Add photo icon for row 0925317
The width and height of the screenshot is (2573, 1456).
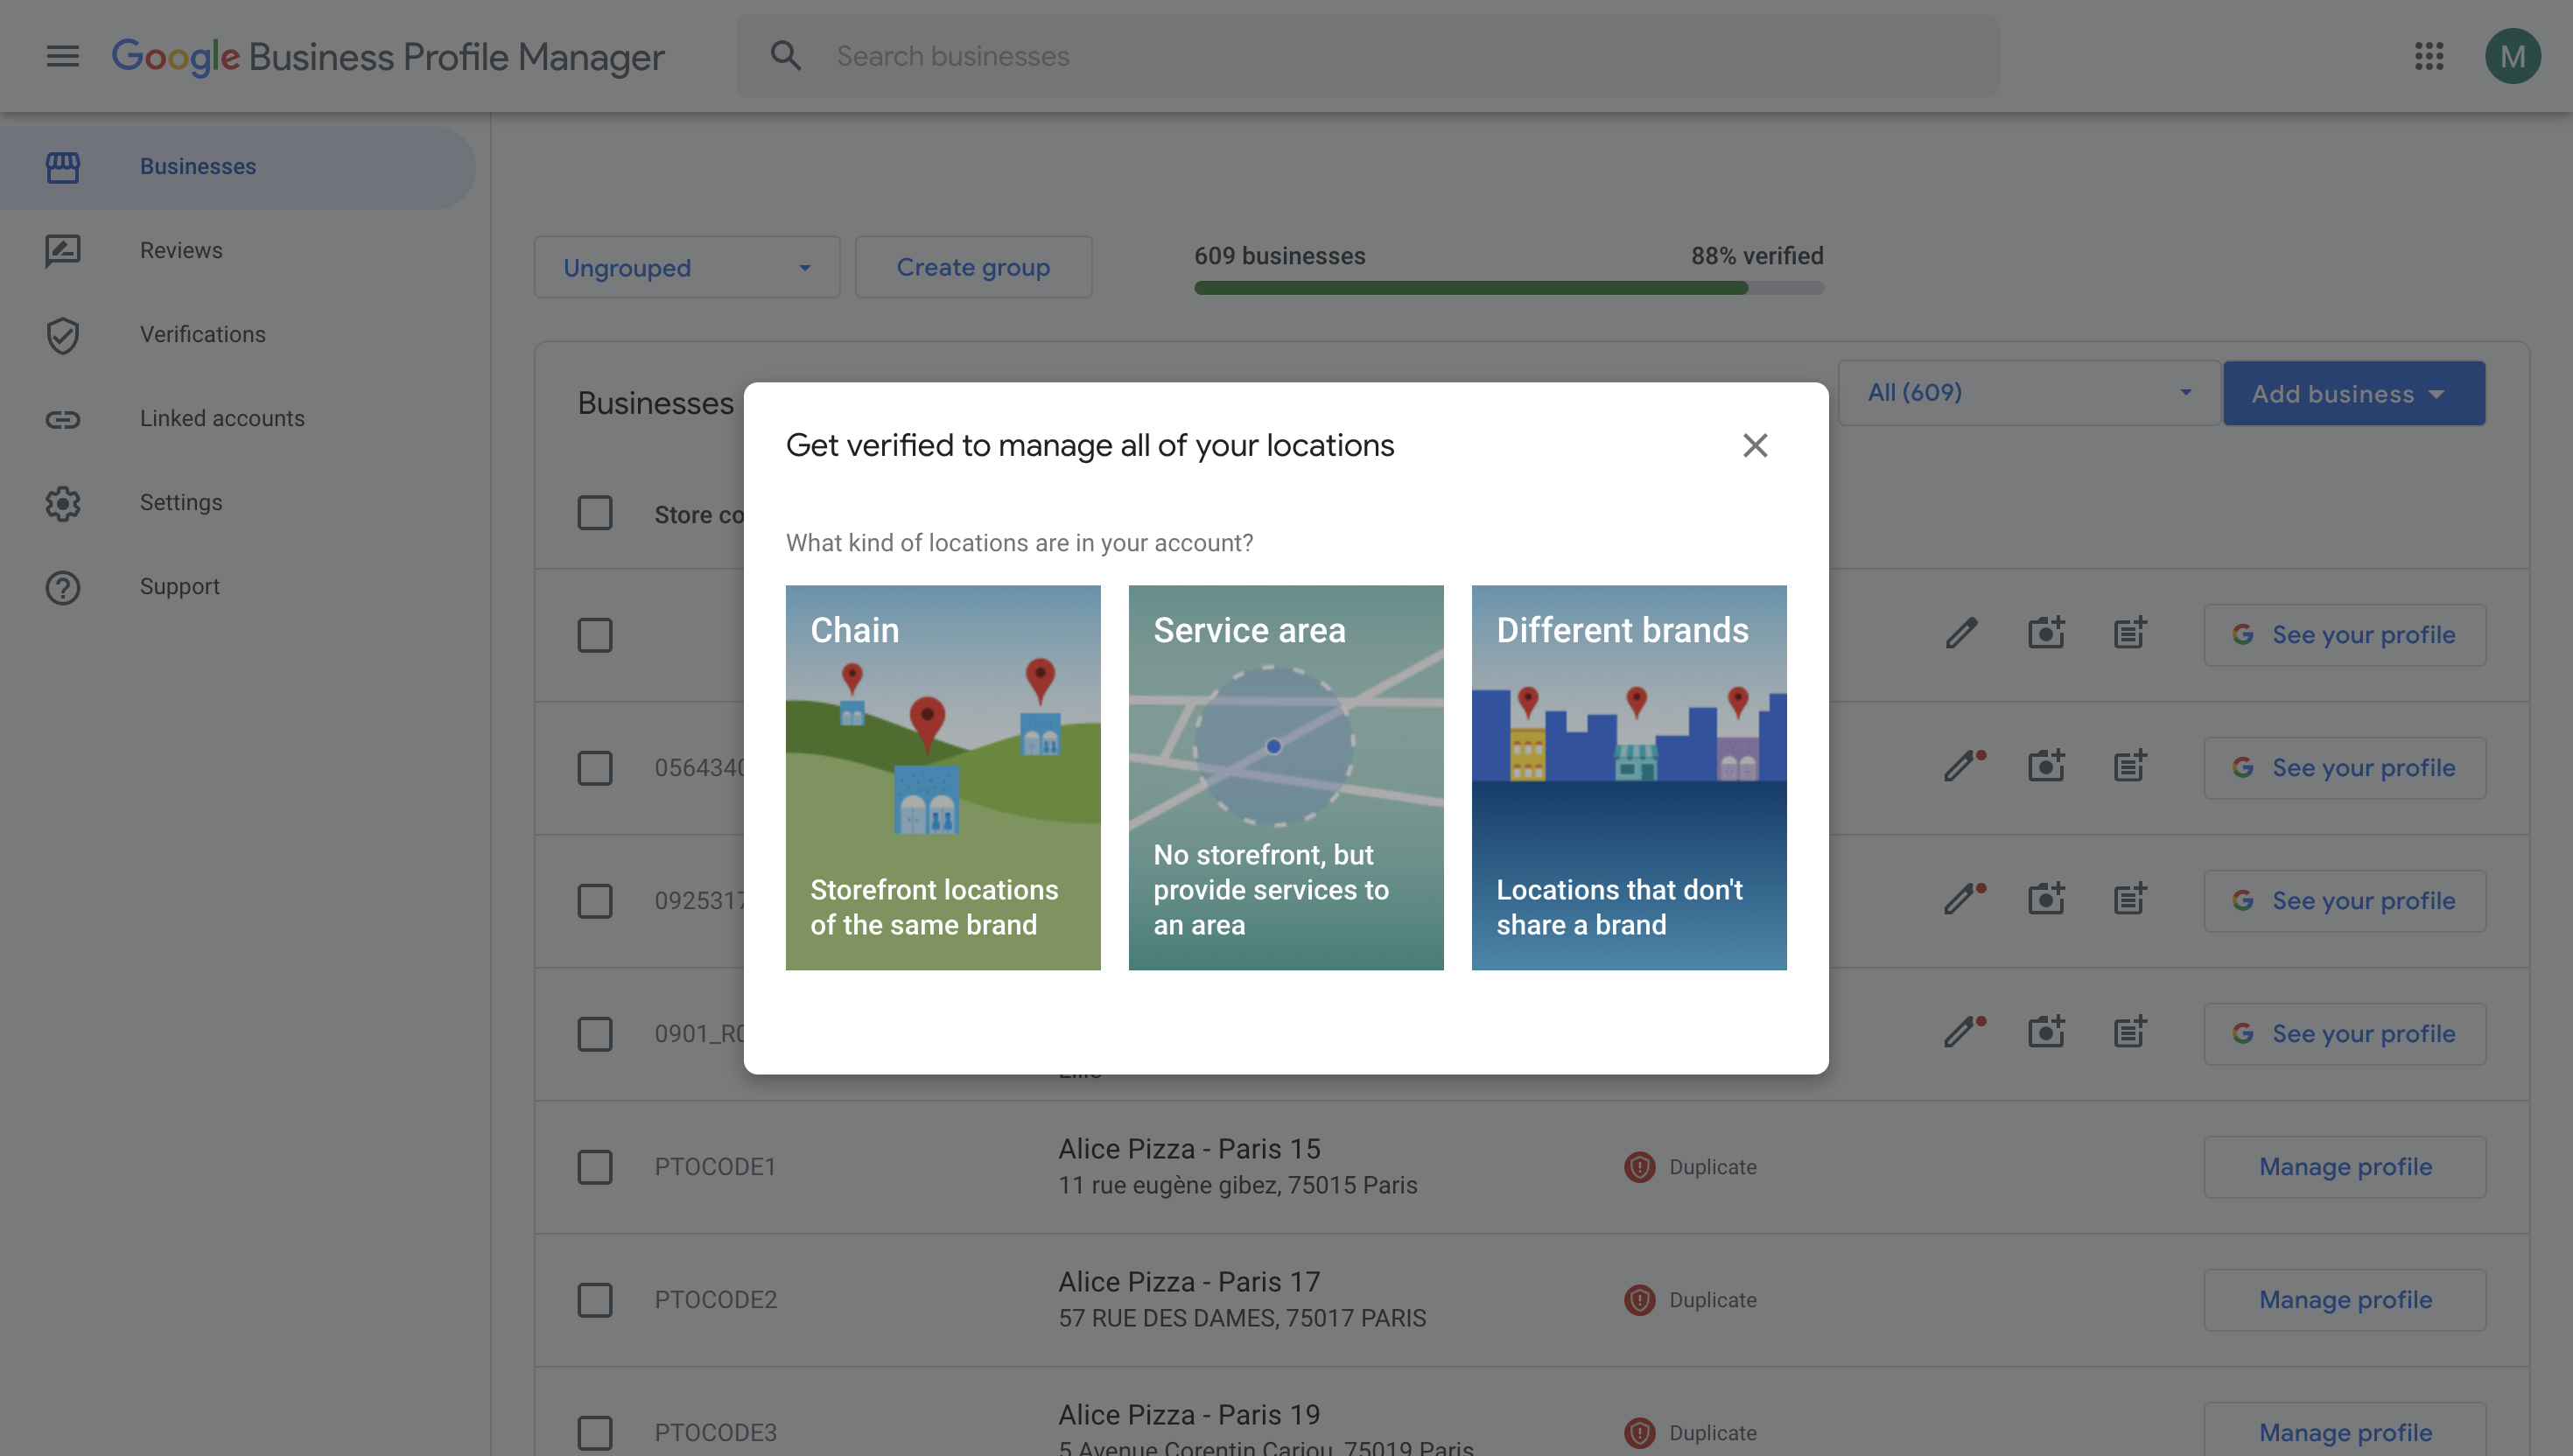coord(2046,899)
